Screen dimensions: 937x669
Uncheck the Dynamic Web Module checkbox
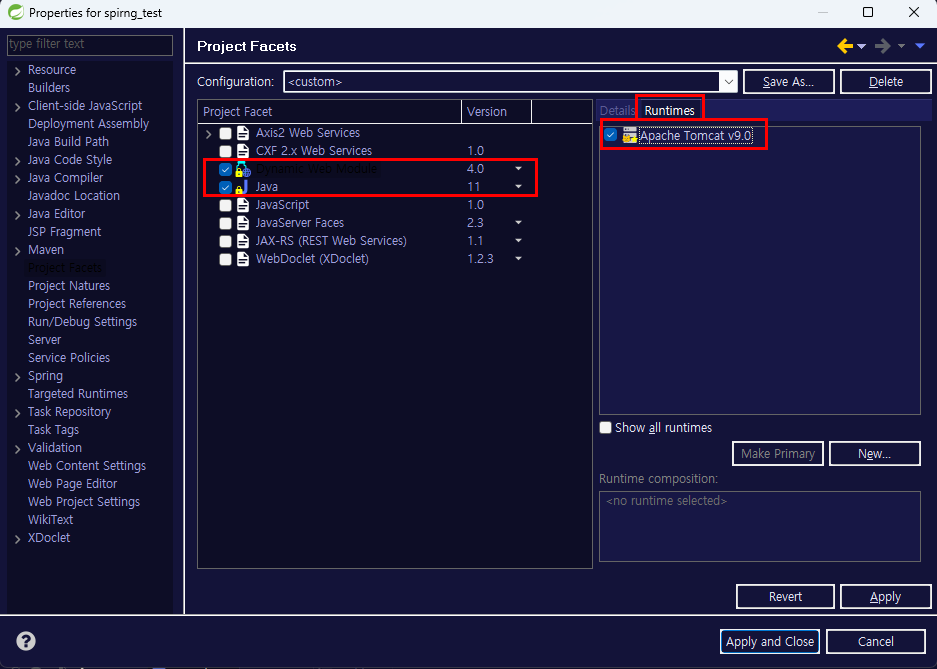[x=225, y=169]
